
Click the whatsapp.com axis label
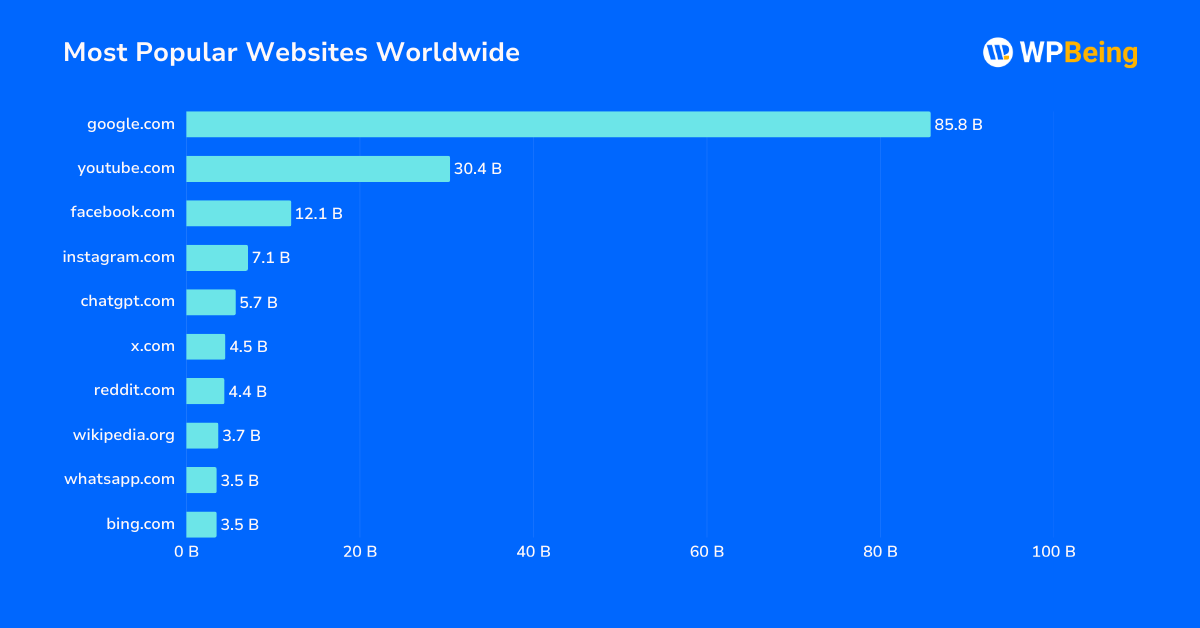[x=117, y=479]
